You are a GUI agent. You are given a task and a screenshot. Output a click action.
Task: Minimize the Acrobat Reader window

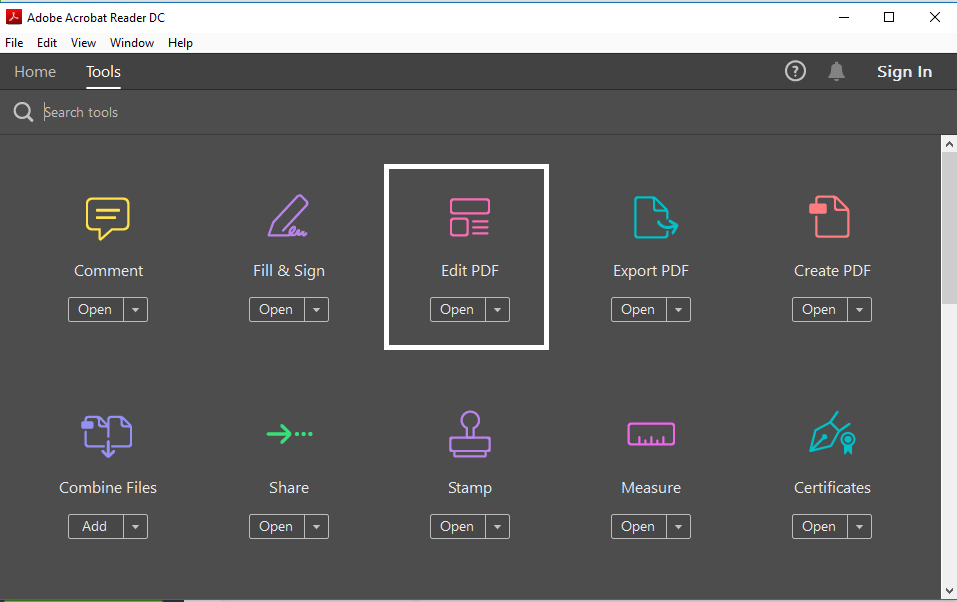point(844,17)
